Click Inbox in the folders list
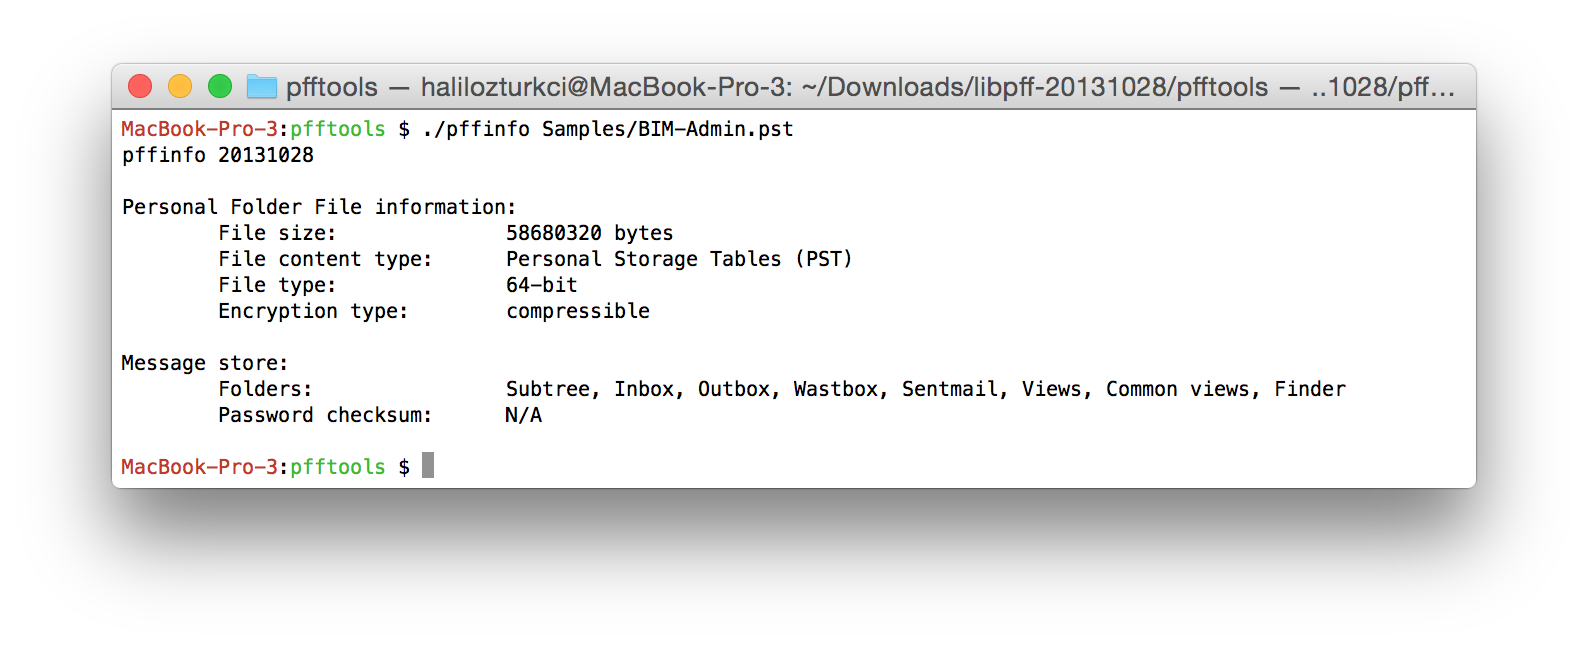Viewport: 1588px width, 648px height. tap(644, 389)
